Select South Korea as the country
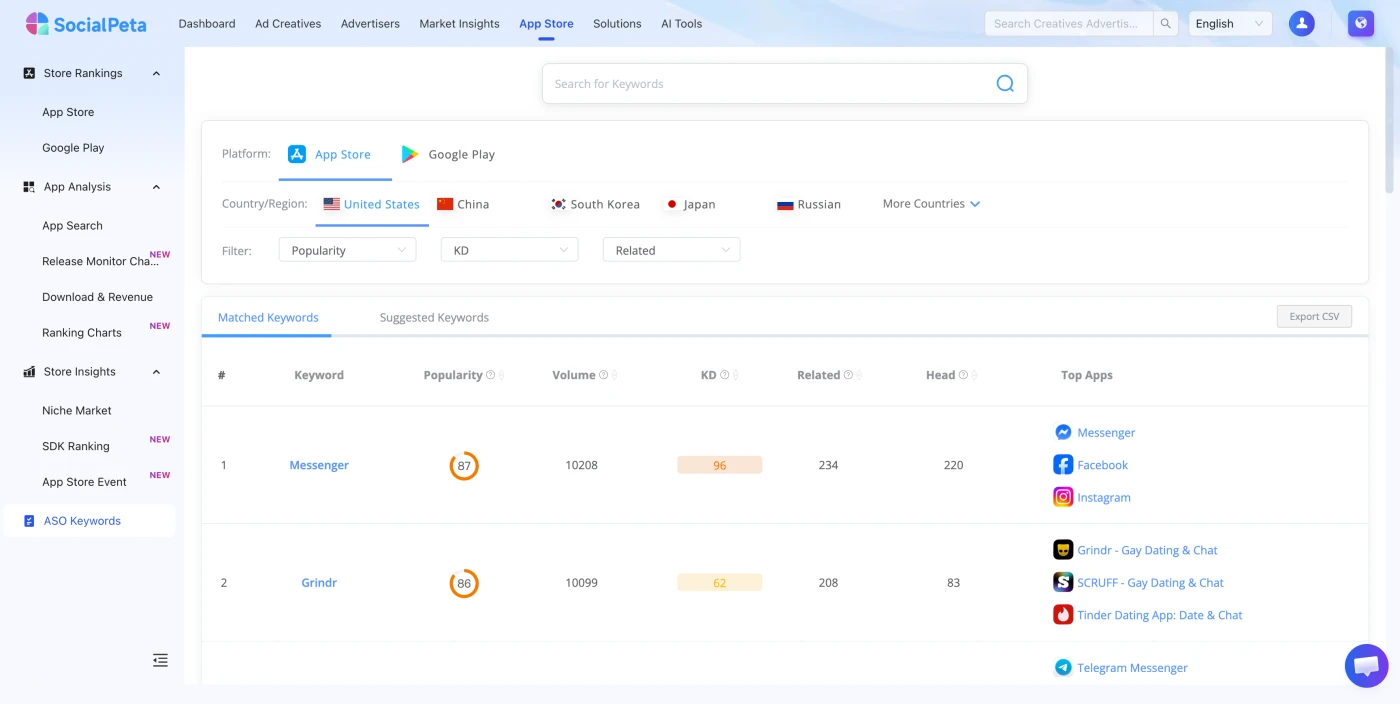This screenshot has width=1400, height=704. point(595,204)
